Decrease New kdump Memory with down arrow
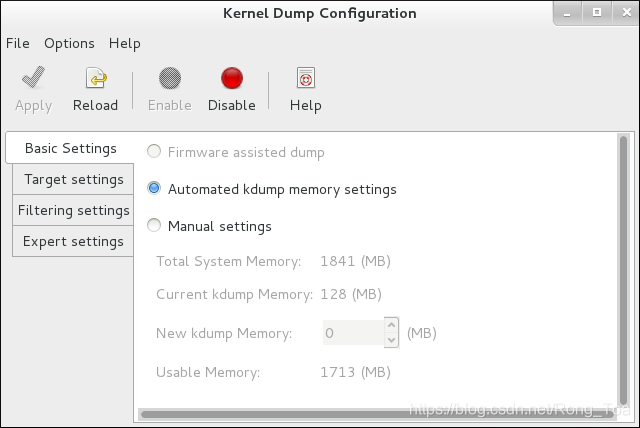 click(x=391, y=340)
